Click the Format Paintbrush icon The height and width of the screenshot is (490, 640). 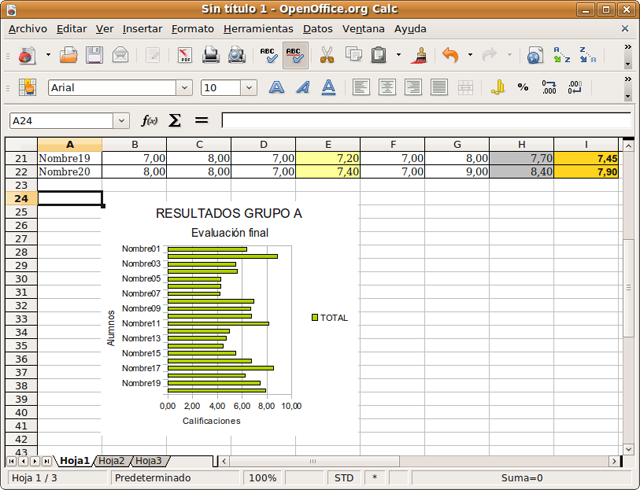click(x=422, y=55)
